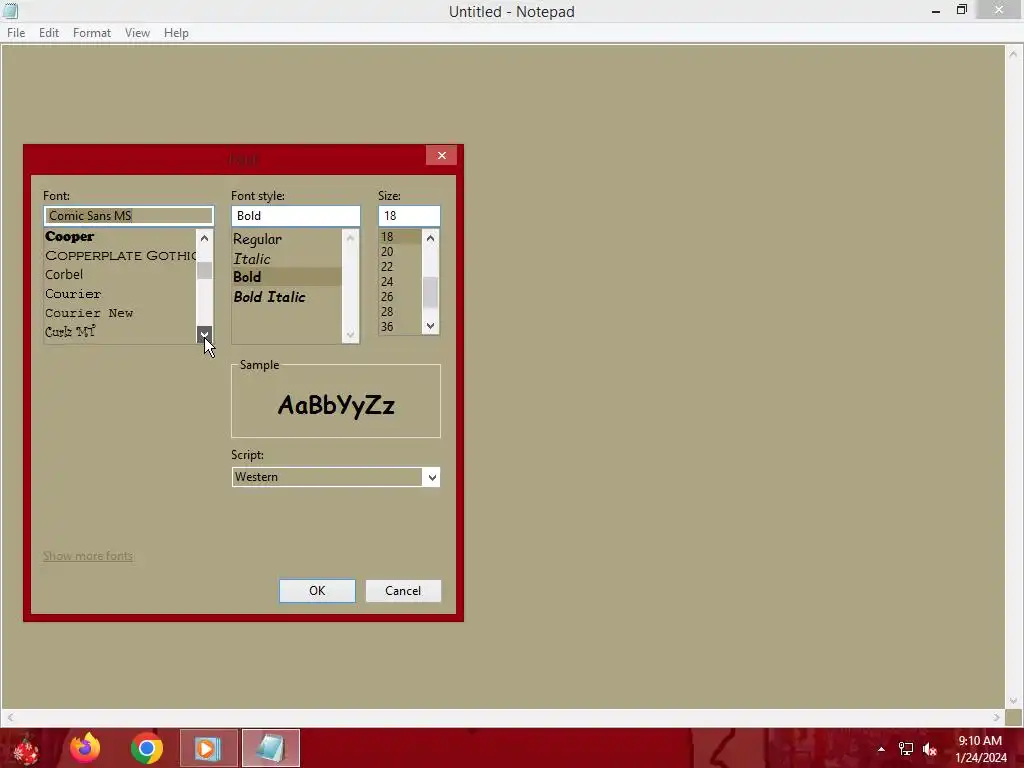Select Courier New in the font list
This screenshot has width=1024, height=768.
click(120, 313)
